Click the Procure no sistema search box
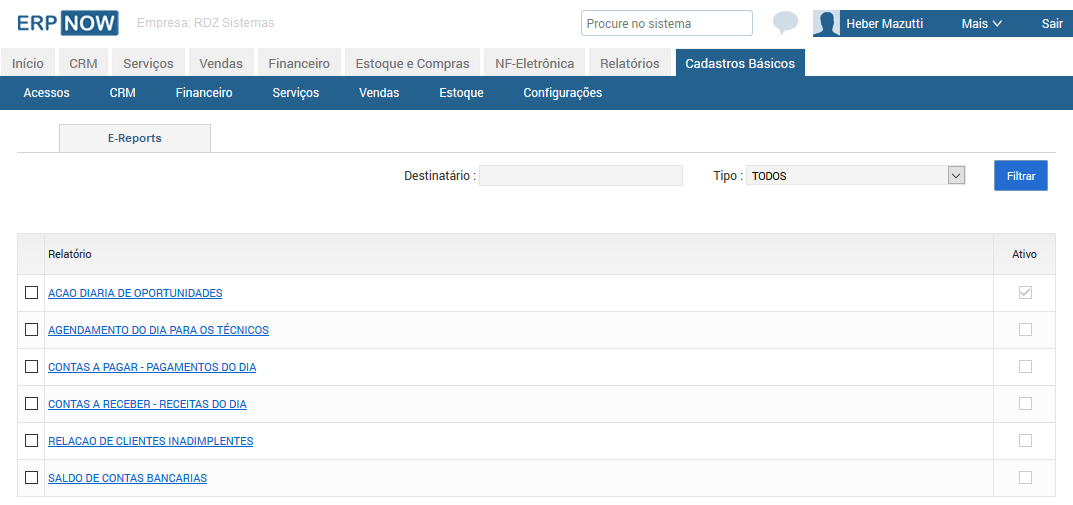This screenshot has height=505, width=1073. click(x=667, y=23)
